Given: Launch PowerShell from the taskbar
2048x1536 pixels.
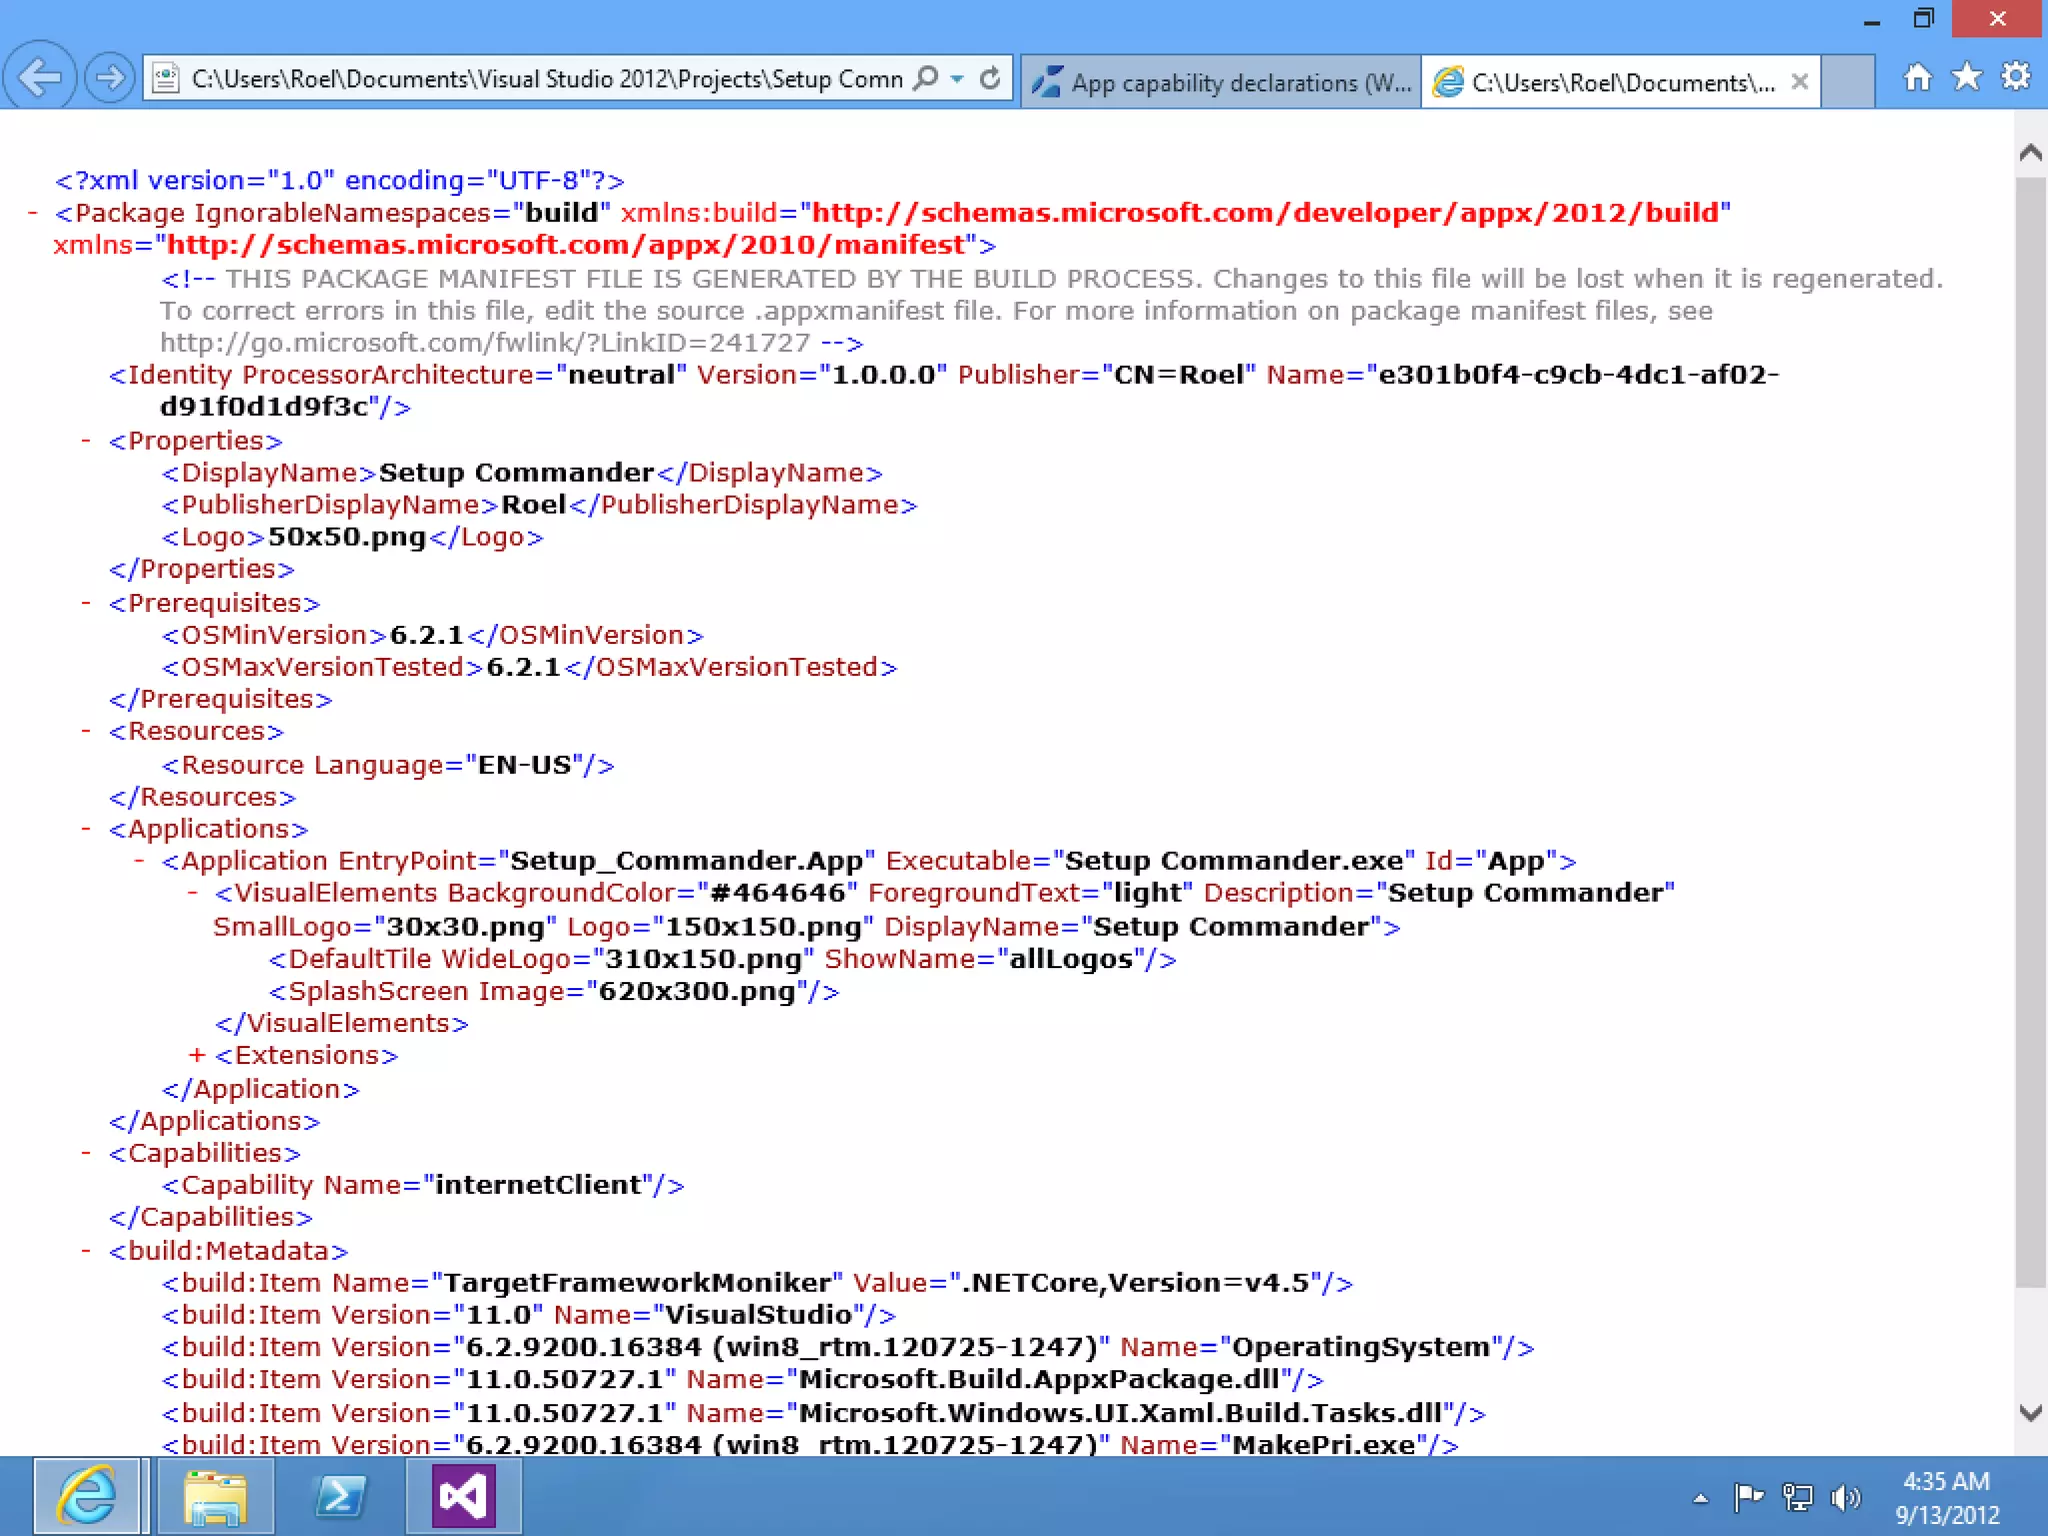Looking at the screenshot, I should (340, 1496).
